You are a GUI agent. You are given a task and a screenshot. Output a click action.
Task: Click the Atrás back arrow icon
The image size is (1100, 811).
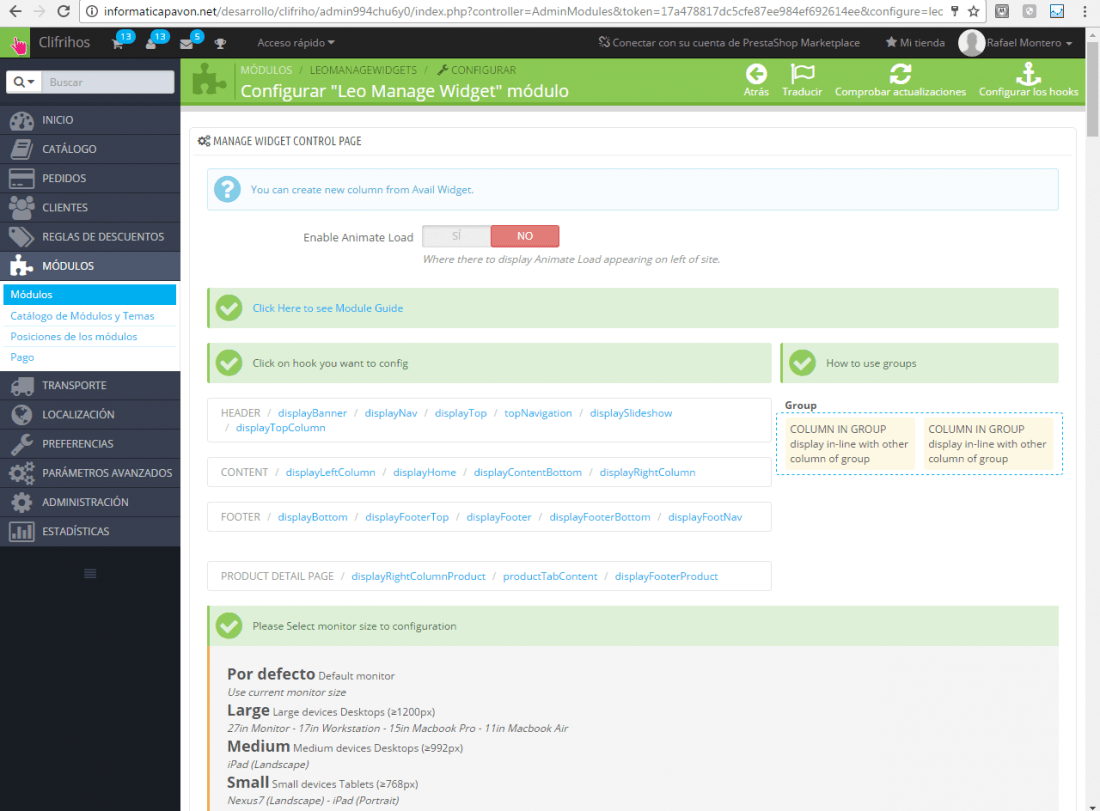coord(756,74)
